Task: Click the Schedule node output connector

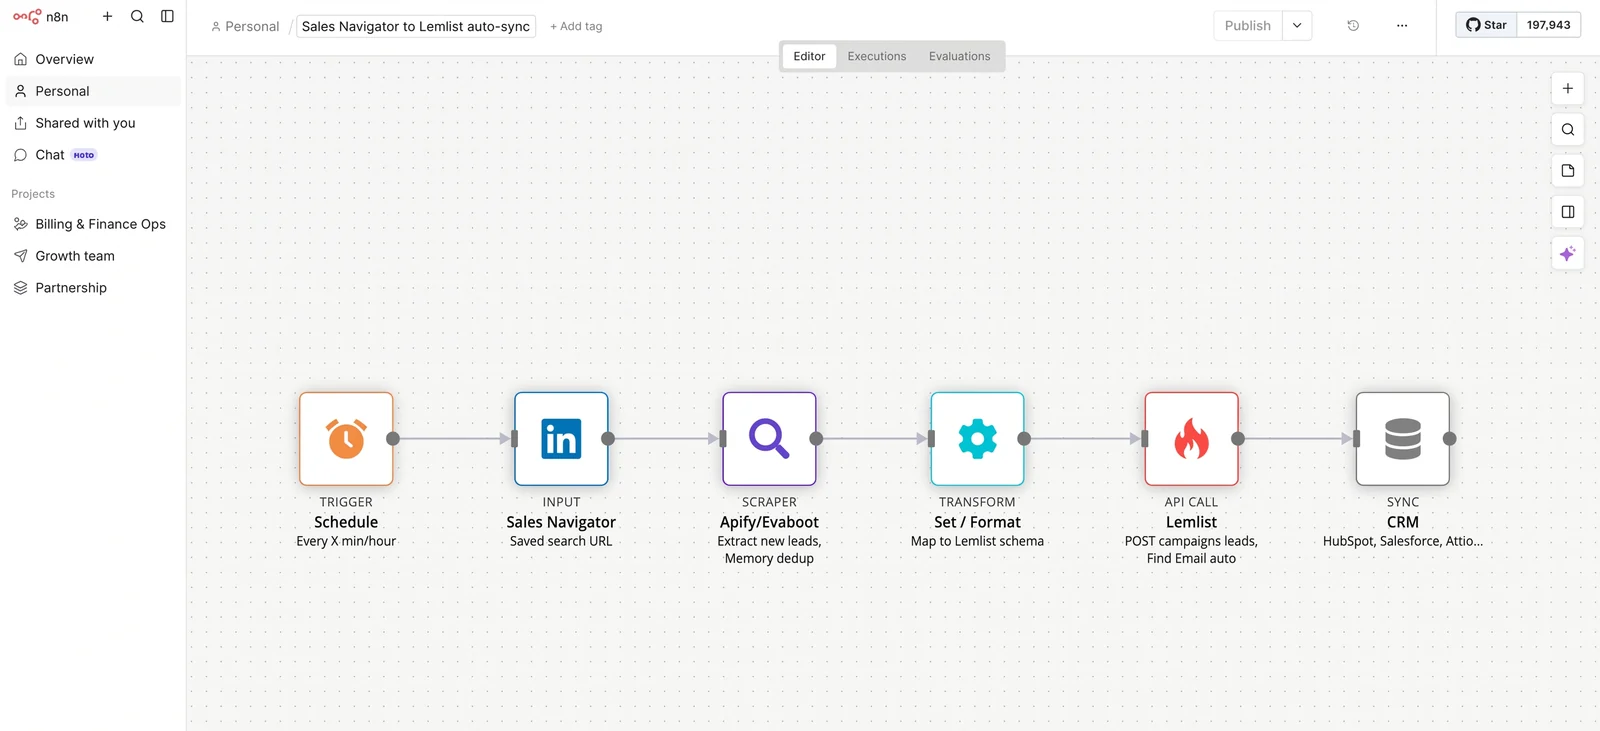Action: pos(393,439)
